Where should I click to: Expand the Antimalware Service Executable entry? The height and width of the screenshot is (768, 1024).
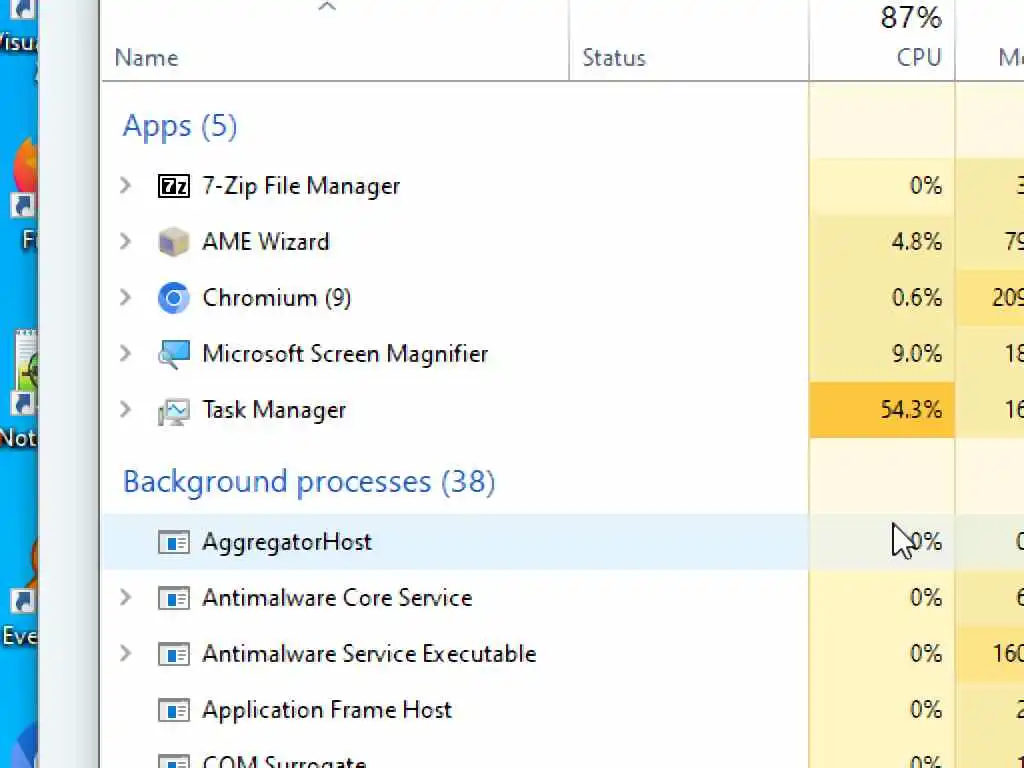[125, 654]
